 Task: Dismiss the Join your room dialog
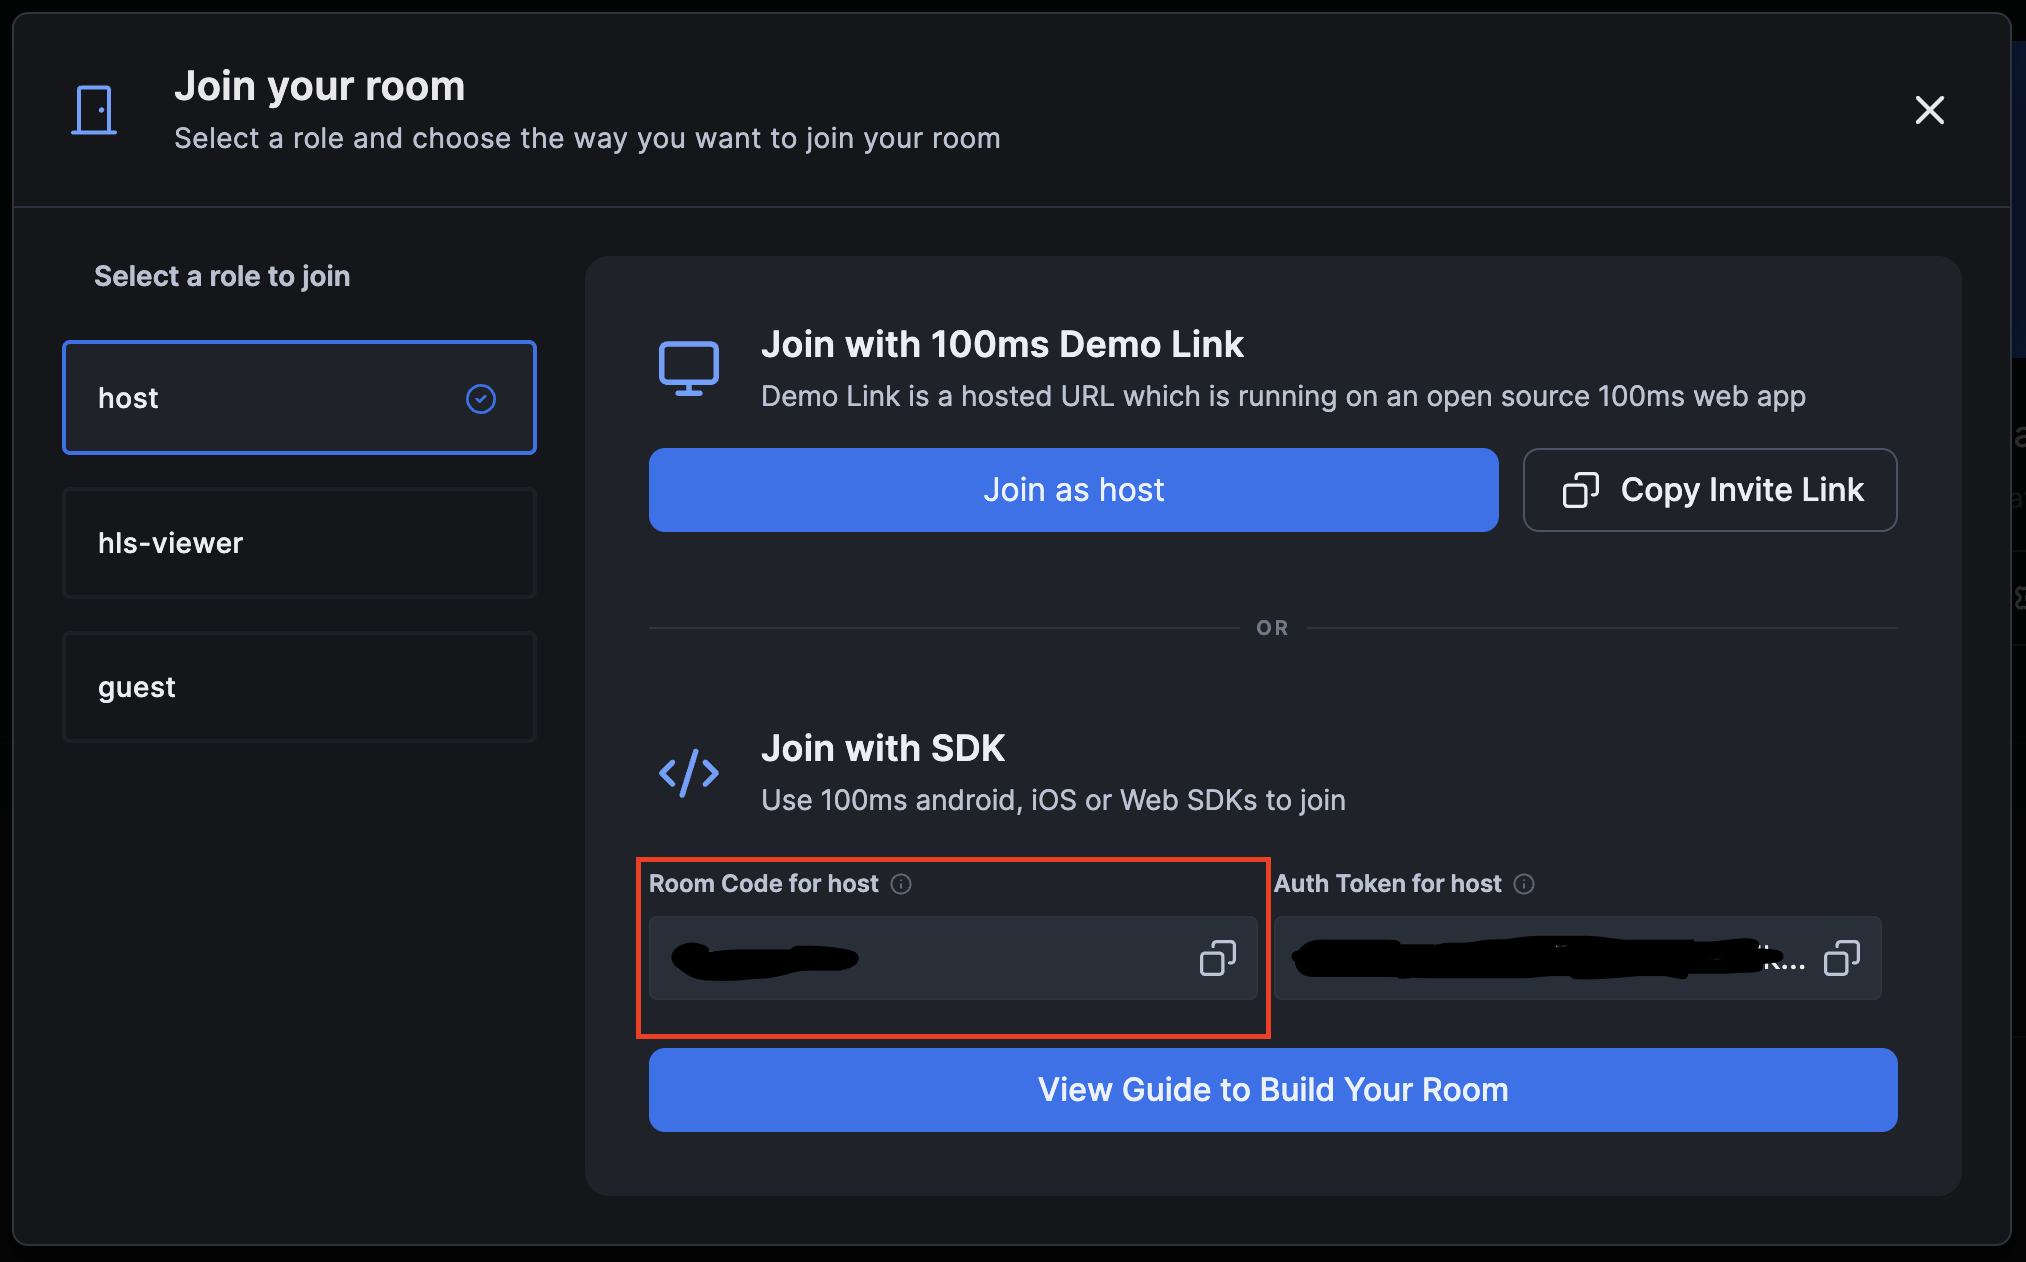click(x=1930, y=110)
